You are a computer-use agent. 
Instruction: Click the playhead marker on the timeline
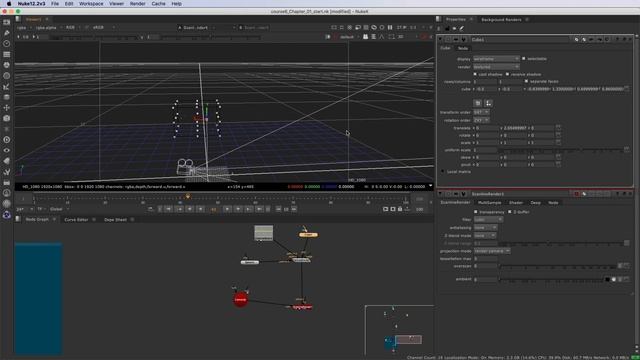188,196
